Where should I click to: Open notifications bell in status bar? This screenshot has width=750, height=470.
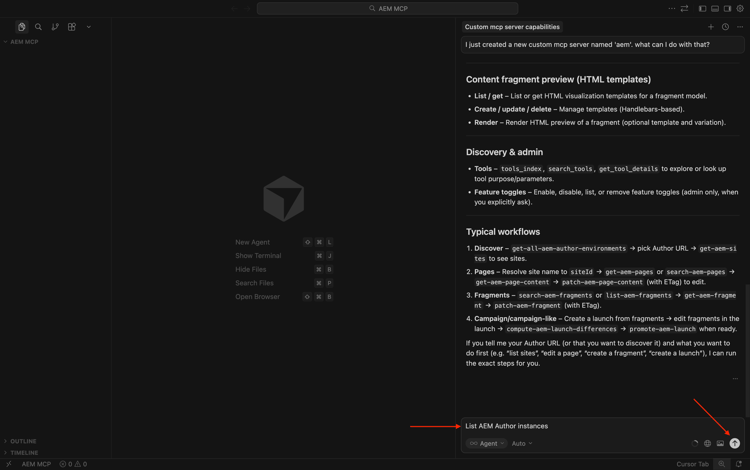[739, 464]
